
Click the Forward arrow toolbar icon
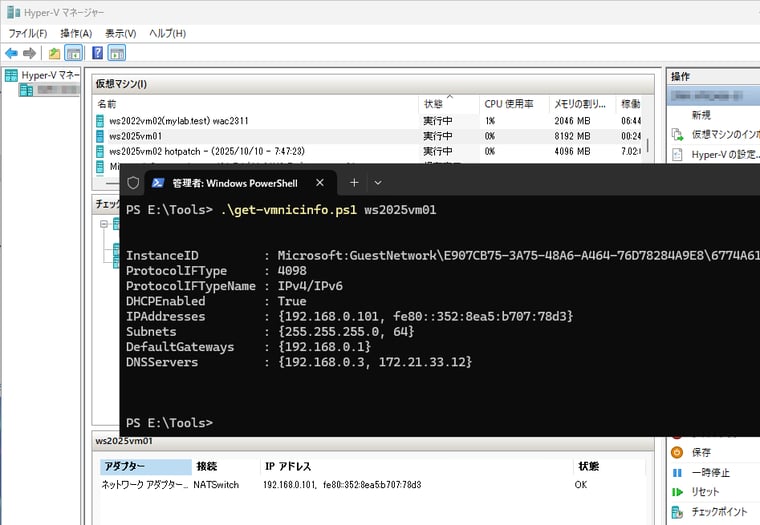[x=30, y=53]
